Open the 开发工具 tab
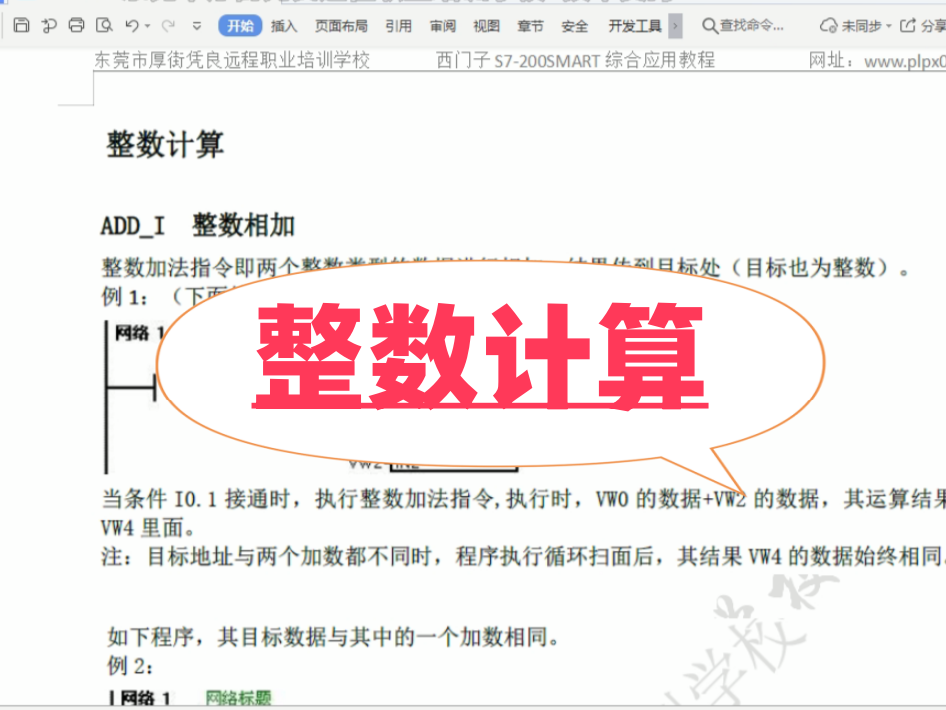 point(635,26)
